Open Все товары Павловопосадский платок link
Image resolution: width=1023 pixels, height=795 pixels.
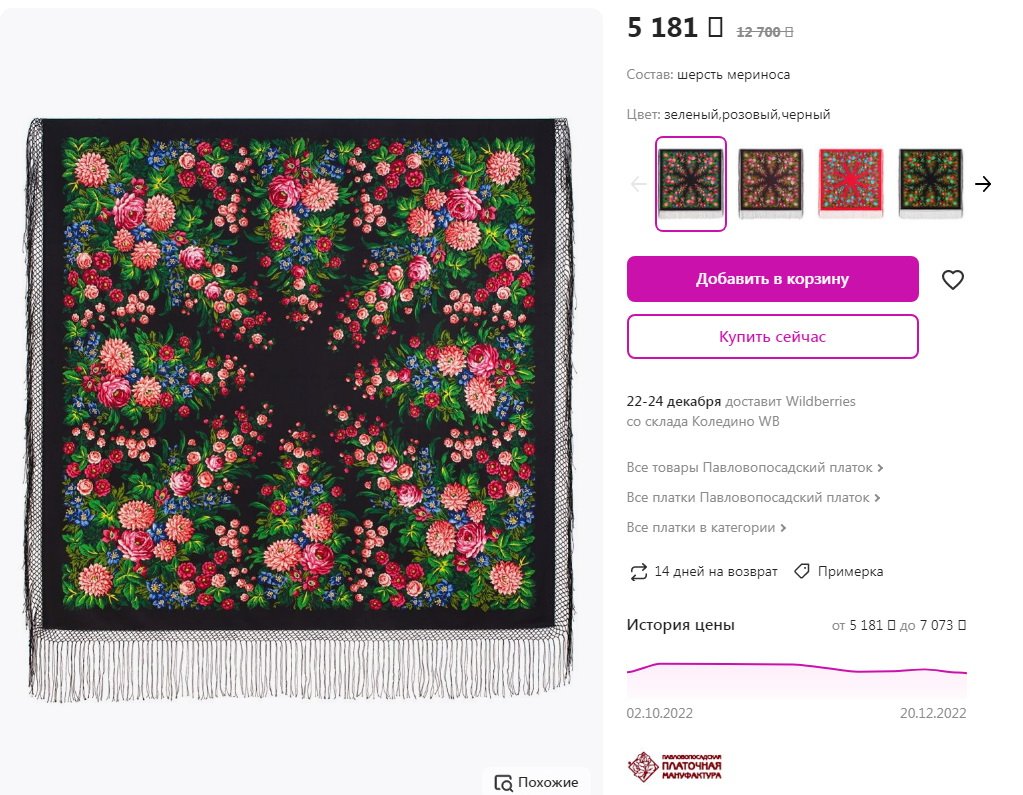point(749,467)
